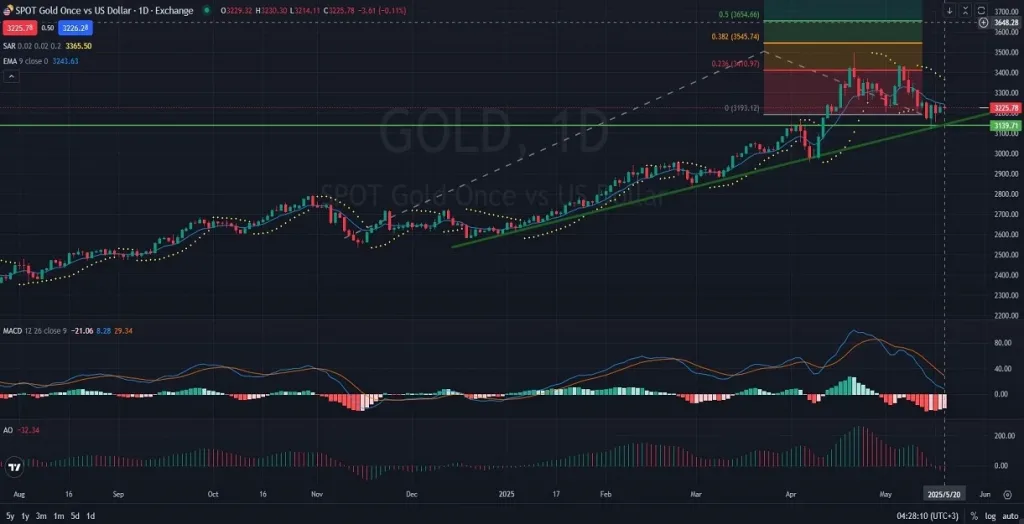Viewport: 1024px width, 524px height.
Task: Click the 0.382 (3545.74) Fibonacci level label
Action: click(735, 37)
